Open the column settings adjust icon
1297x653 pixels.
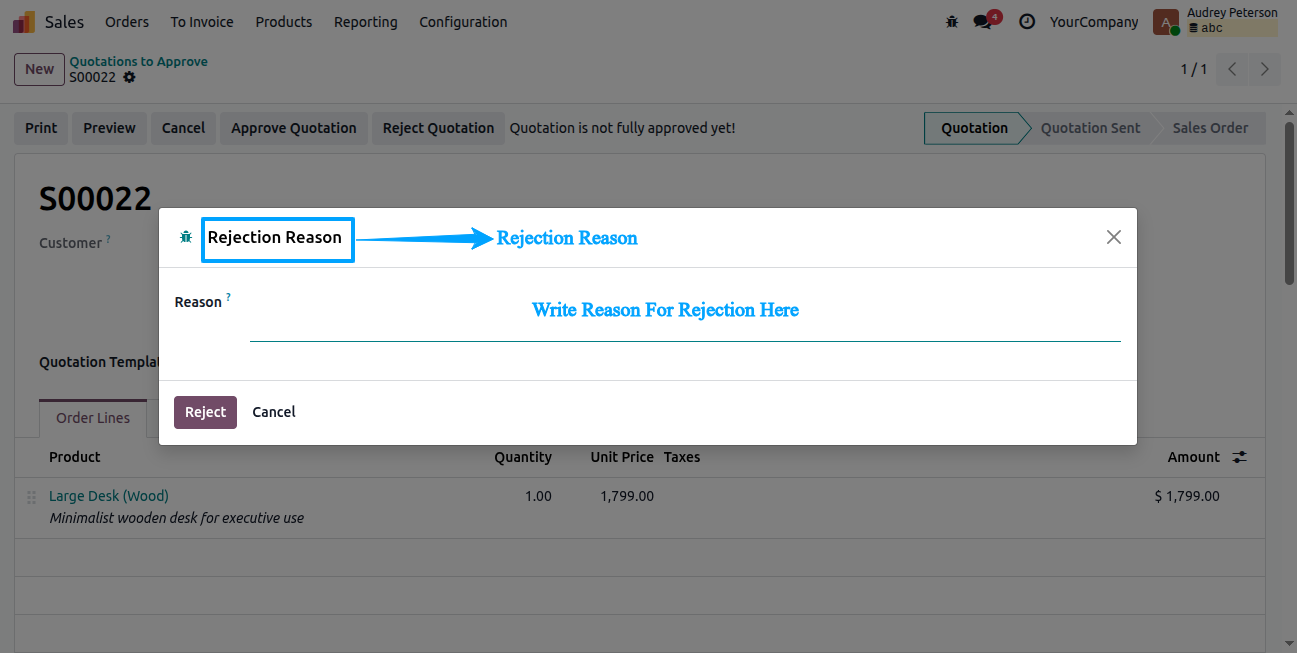[x=1239, y=457]
